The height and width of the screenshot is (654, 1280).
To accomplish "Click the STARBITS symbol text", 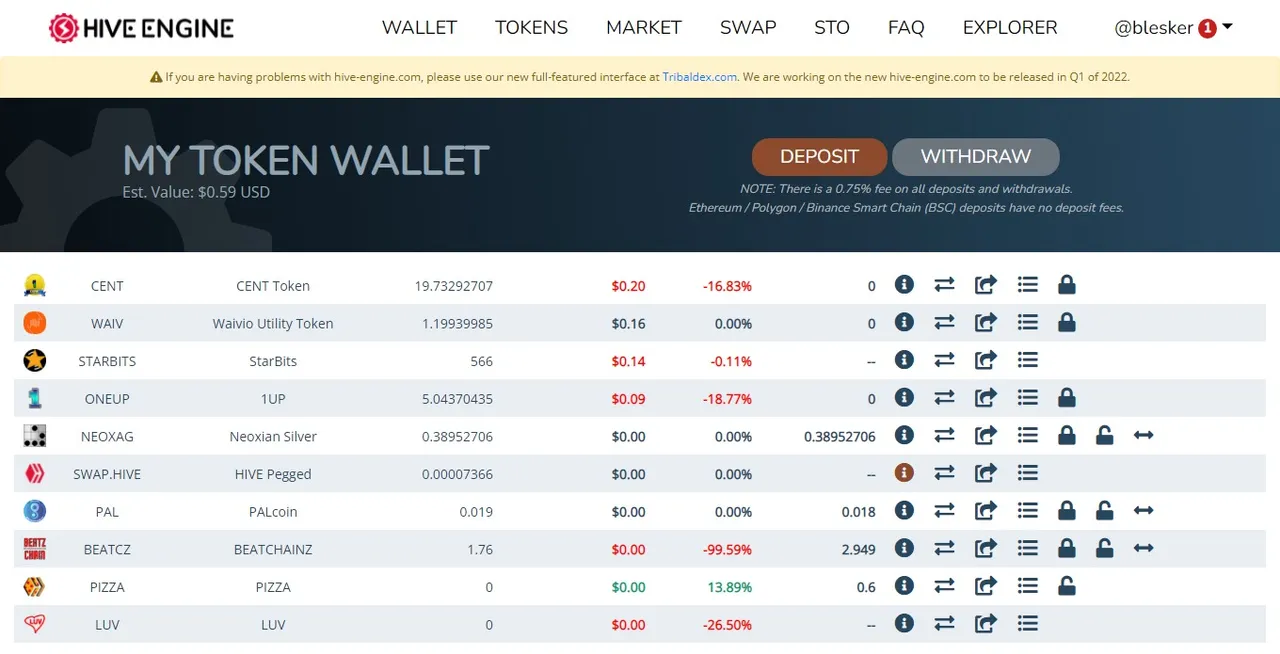I will click(x=107, y=361).
